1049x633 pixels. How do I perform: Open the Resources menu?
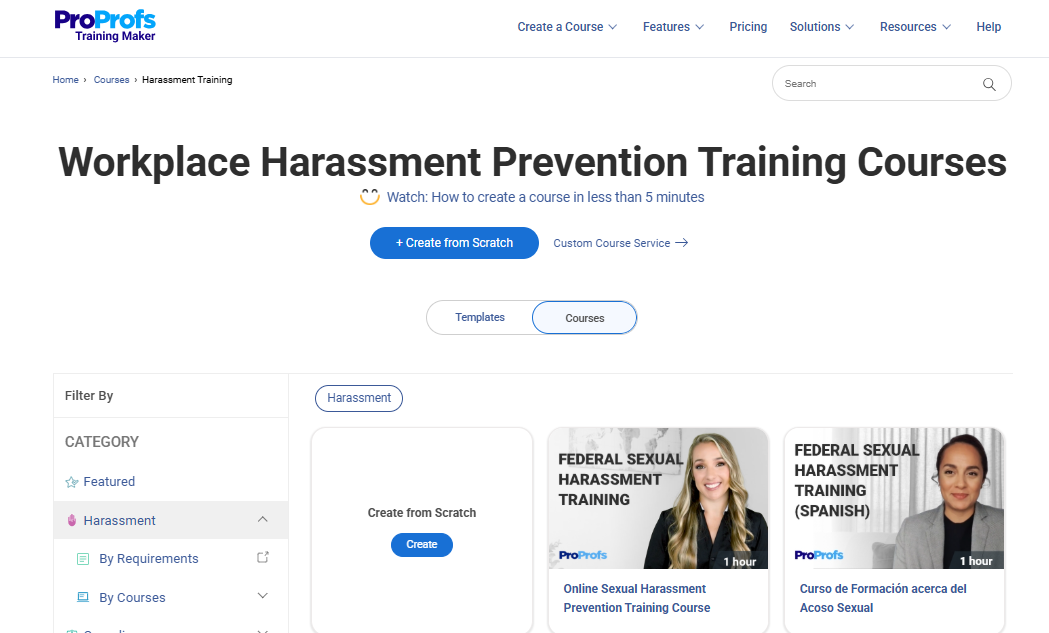click(908, 27)
